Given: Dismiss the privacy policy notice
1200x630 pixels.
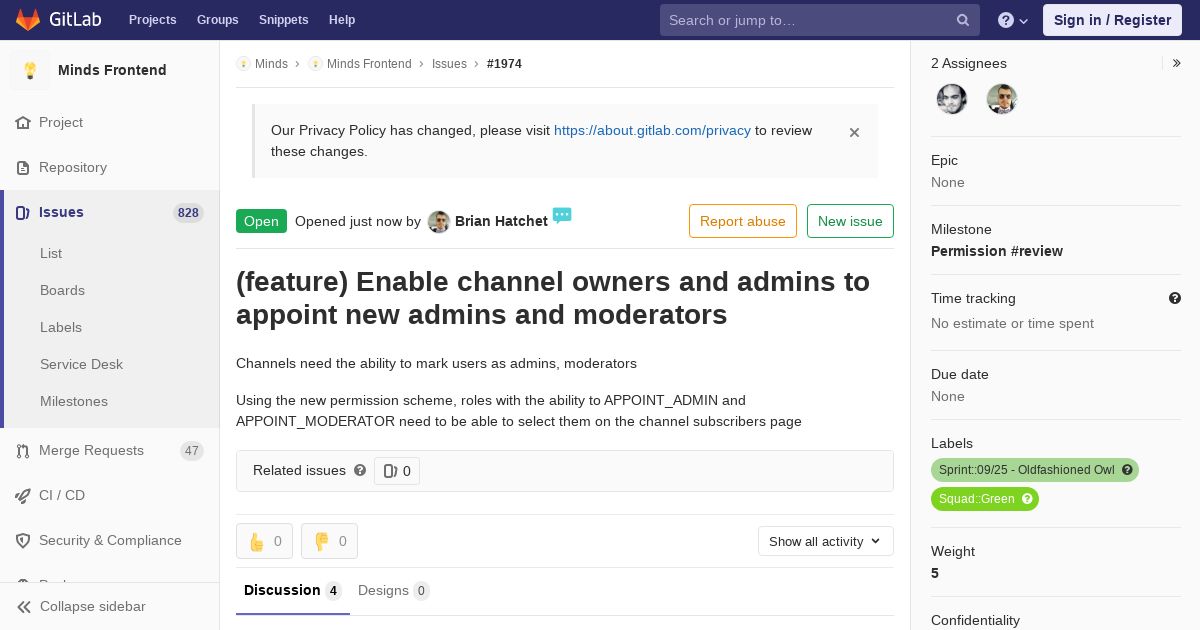Looking at the screenshot, I should pyautogui.click(x=854, y=132).
